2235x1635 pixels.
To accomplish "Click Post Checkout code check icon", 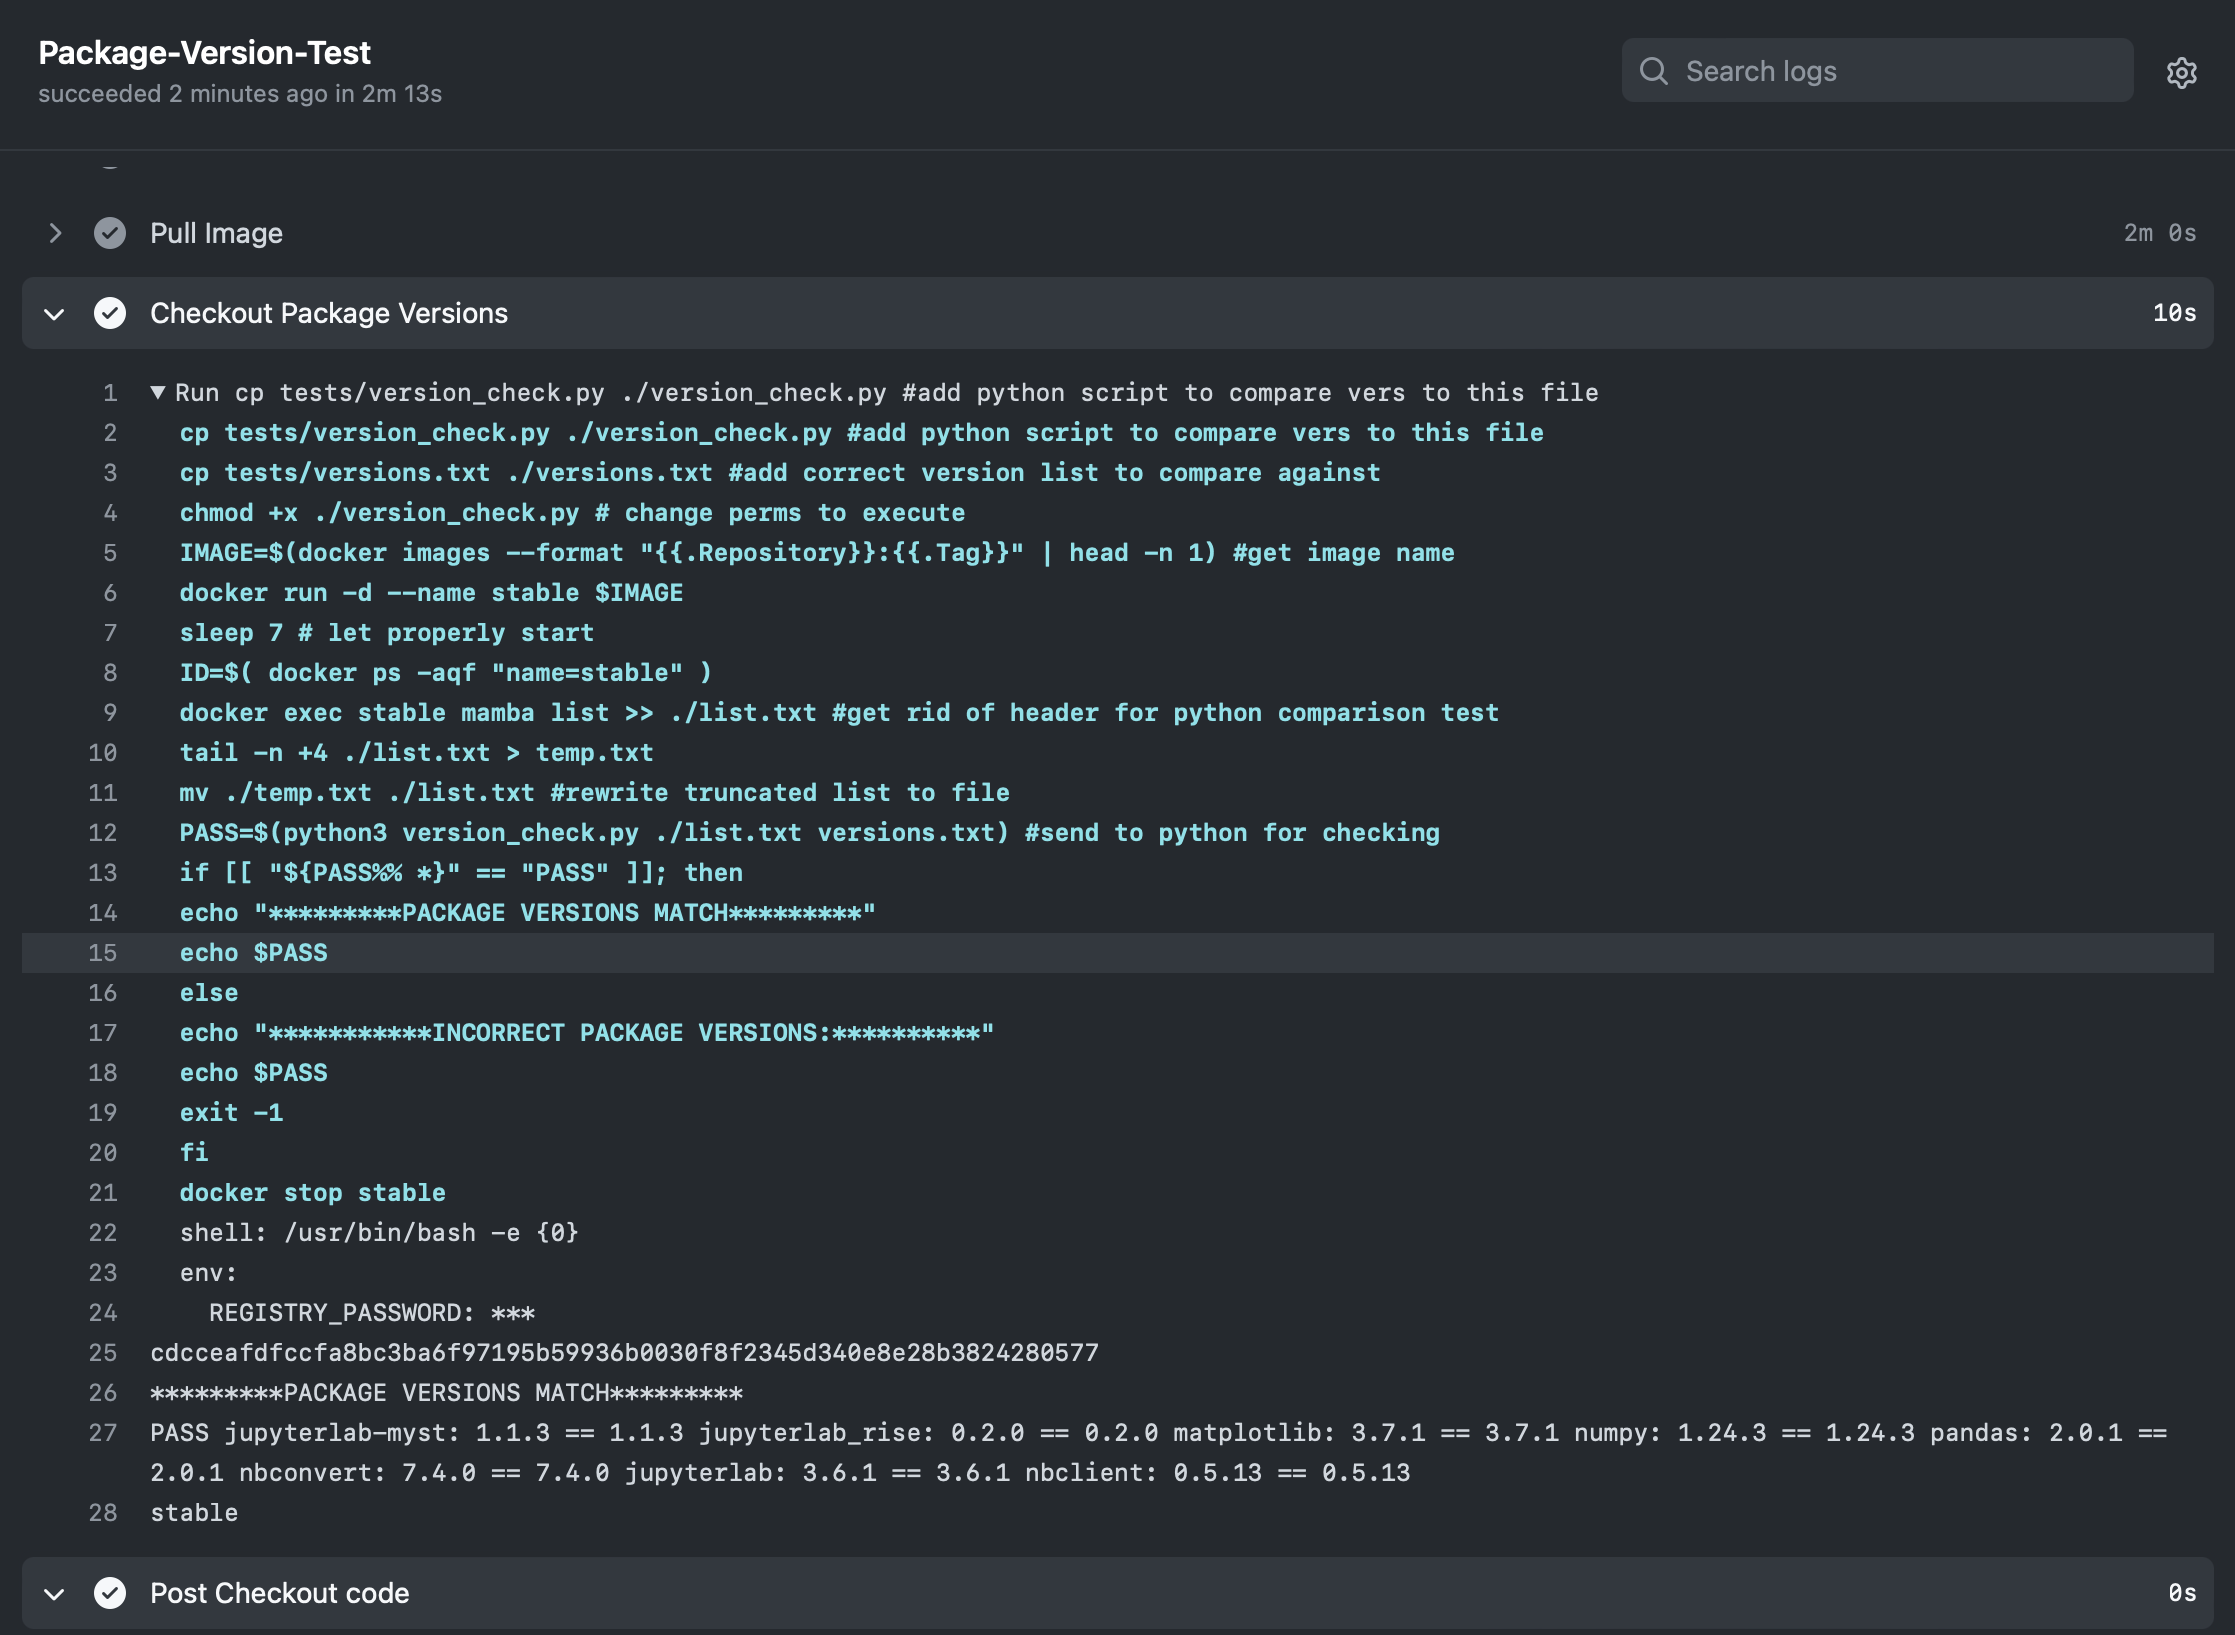I will pos(110,1593).
